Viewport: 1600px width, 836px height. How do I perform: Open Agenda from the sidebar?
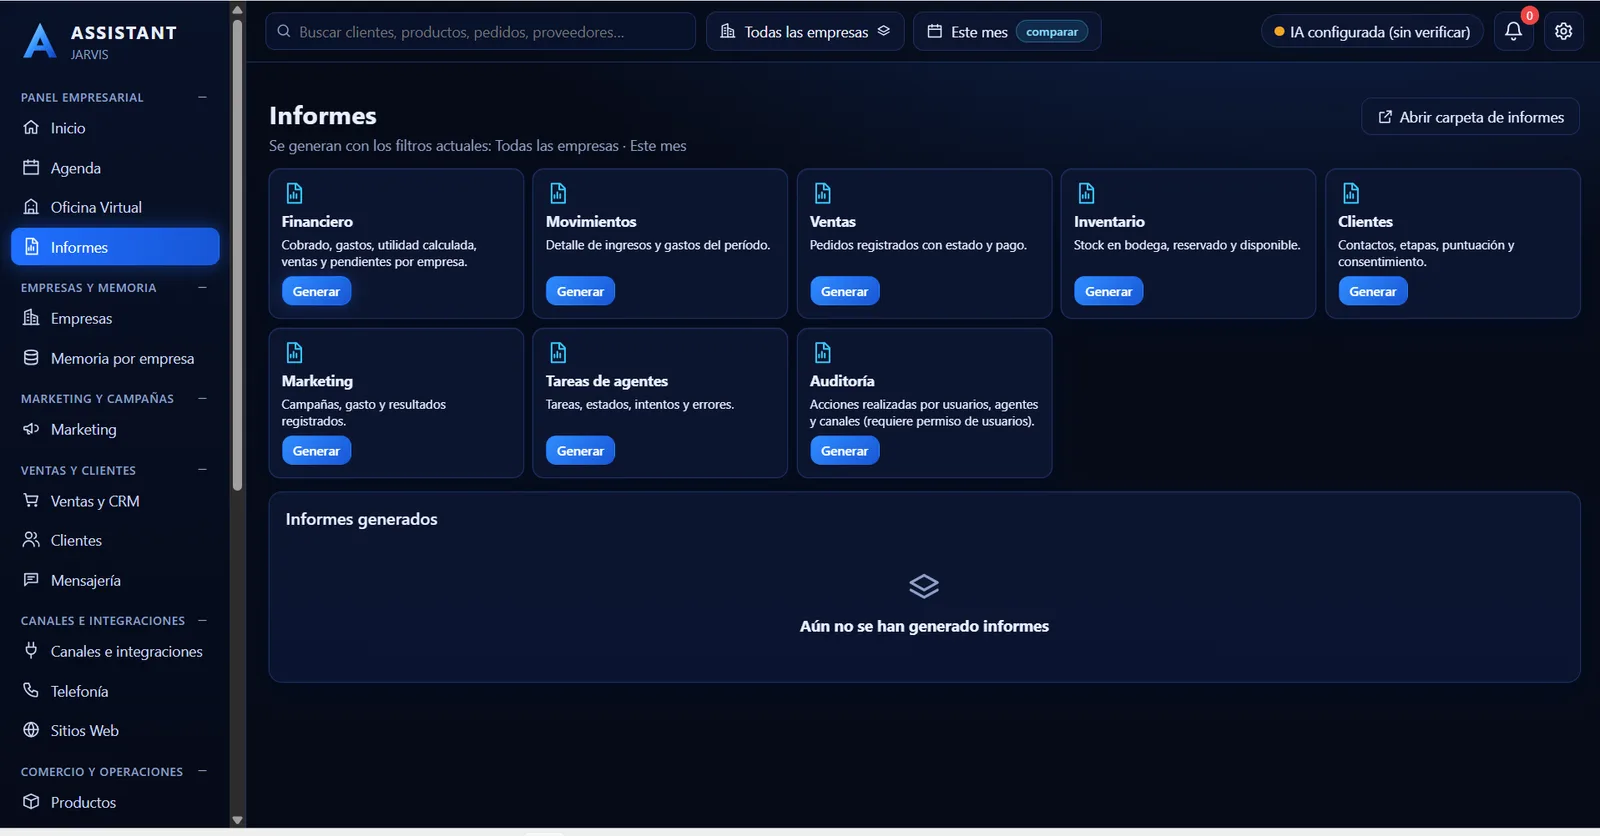coord(115,168)
